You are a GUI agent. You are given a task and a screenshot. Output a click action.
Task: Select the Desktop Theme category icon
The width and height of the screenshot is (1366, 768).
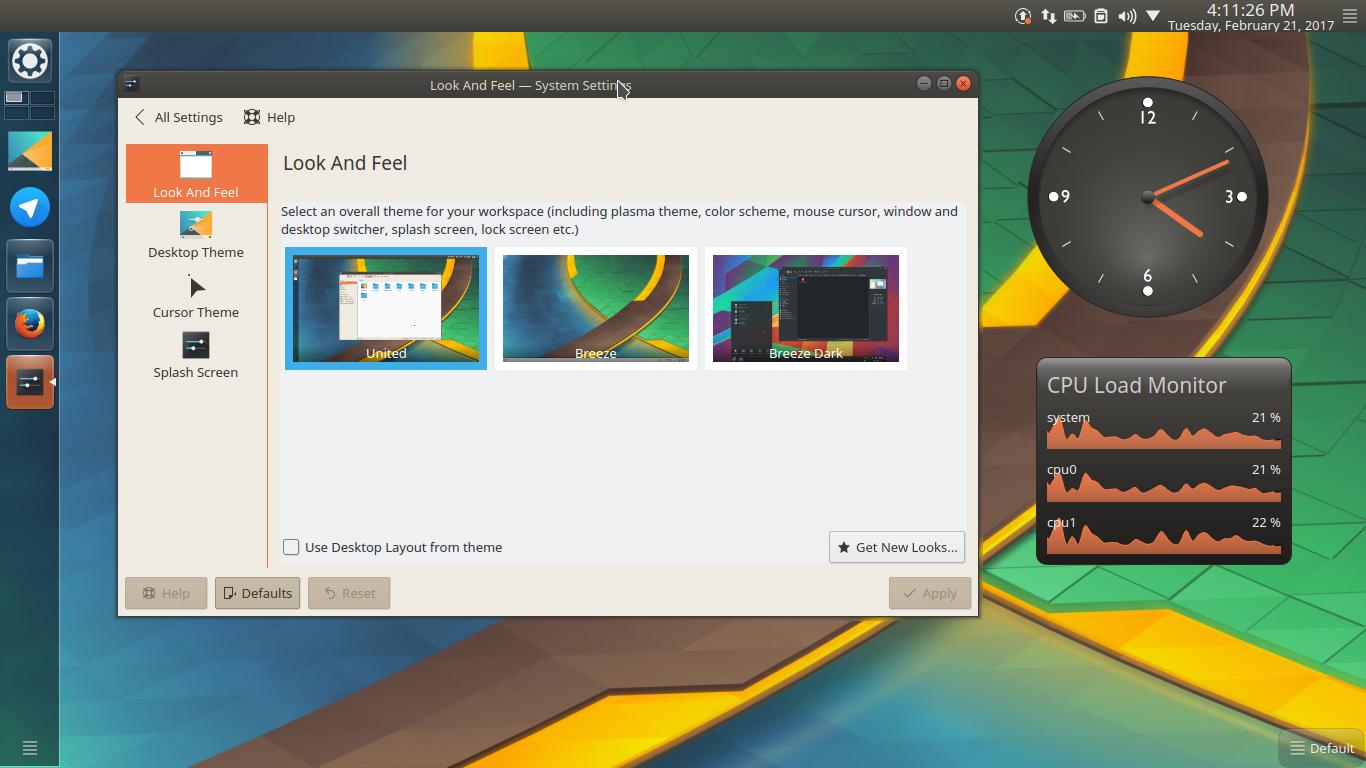[x=196, y=225]
